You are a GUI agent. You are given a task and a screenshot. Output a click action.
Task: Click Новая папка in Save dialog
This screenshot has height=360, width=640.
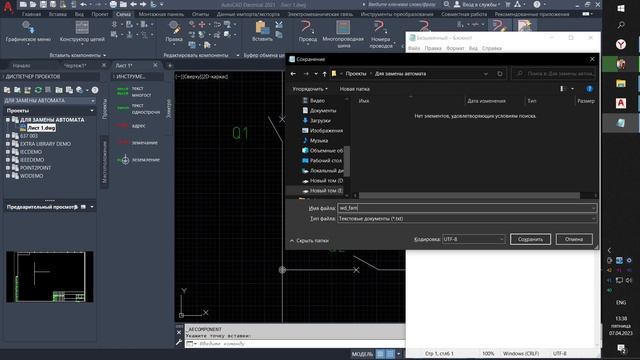pos(355,89)
